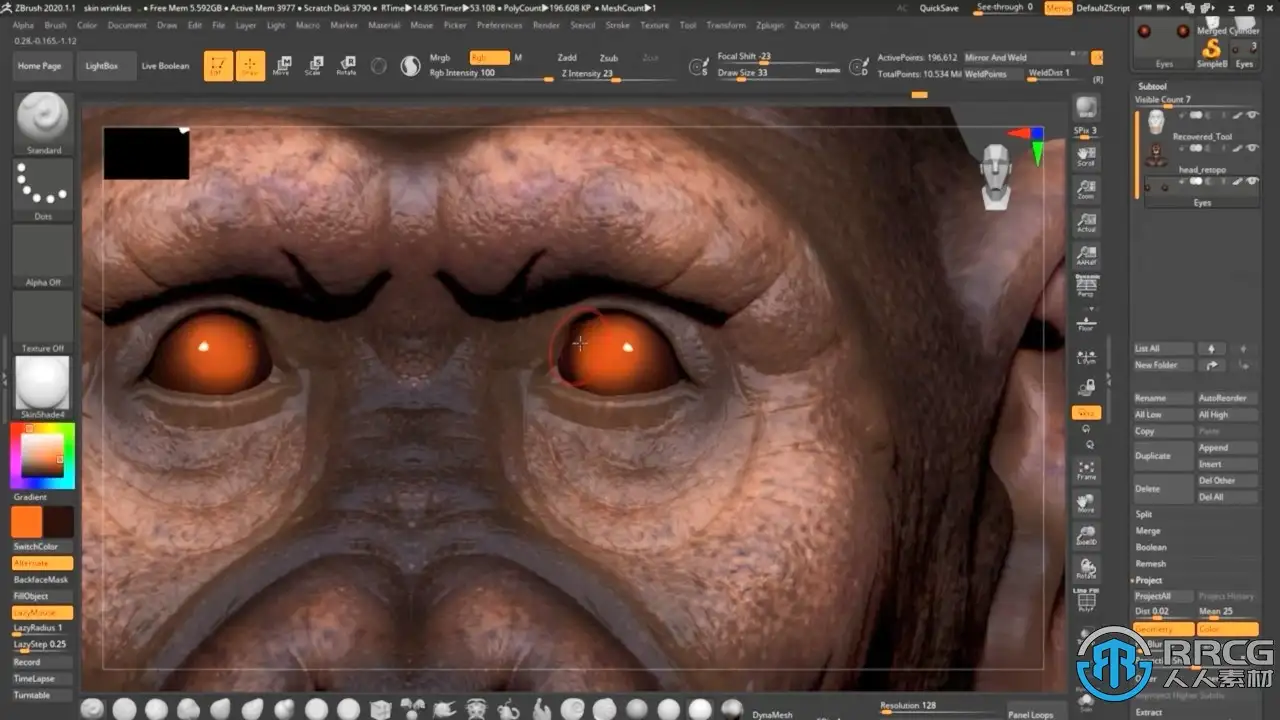Screen dimensions: 1280x720
Task: Click the LightBox button
Action: coord(101,66)
